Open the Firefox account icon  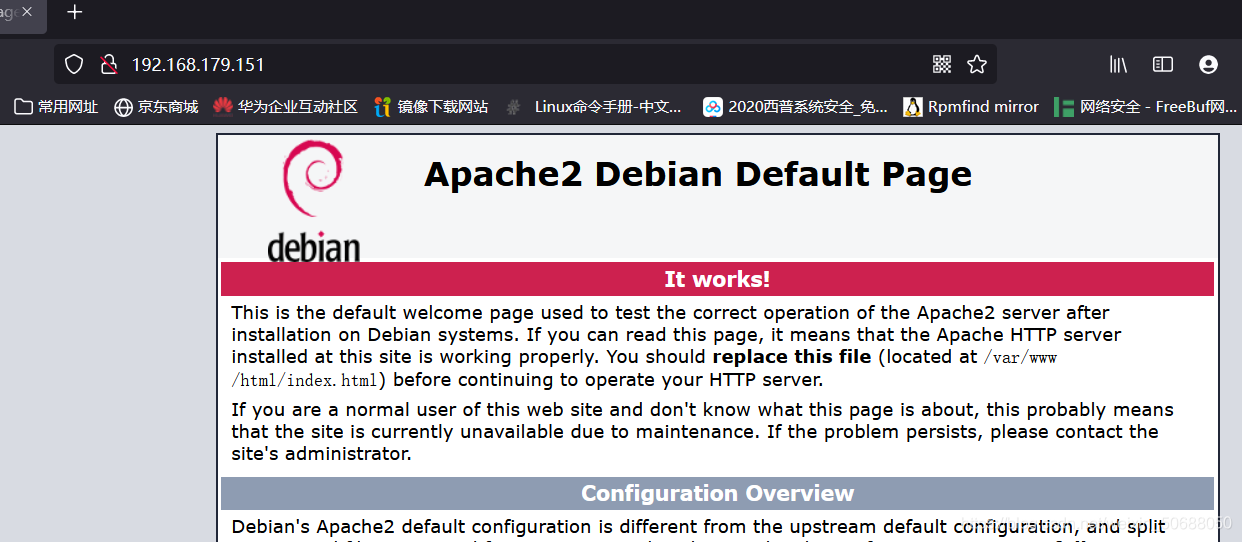[x=1208, y=65]
